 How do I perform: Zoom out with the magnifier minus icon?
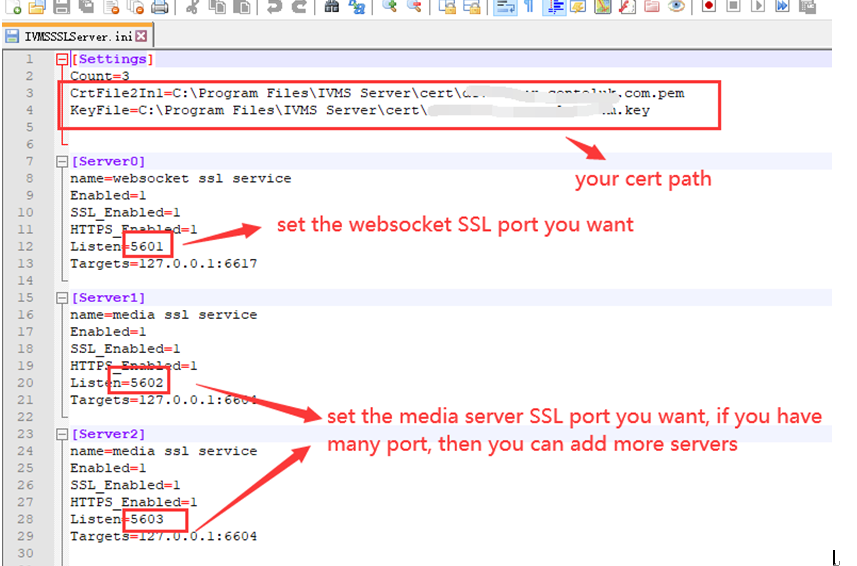(414, 7)
